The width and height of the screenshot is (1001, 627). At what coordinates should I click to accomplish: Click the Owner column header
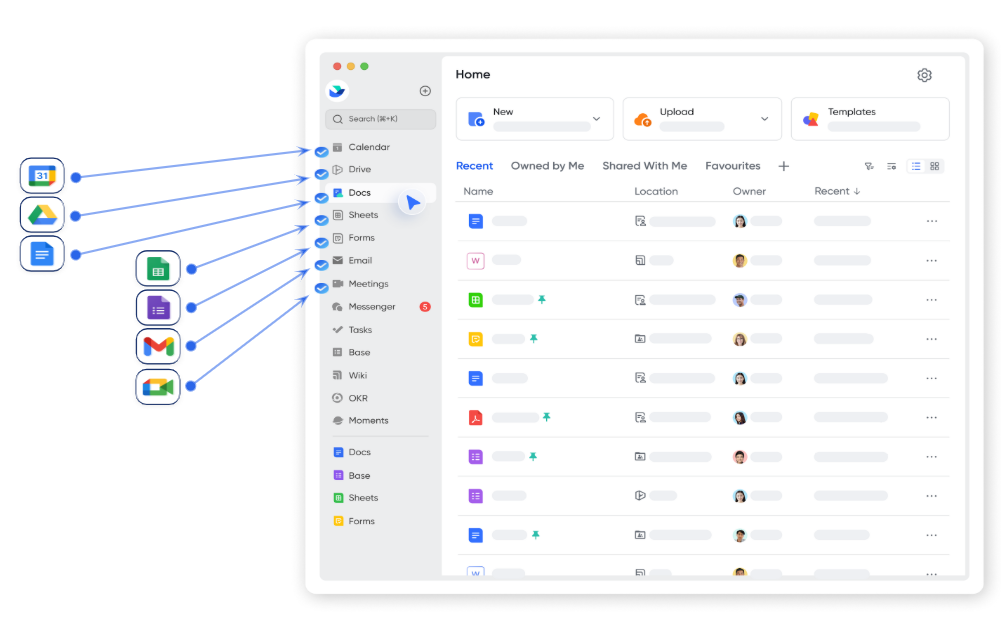(x=749, y=191)
